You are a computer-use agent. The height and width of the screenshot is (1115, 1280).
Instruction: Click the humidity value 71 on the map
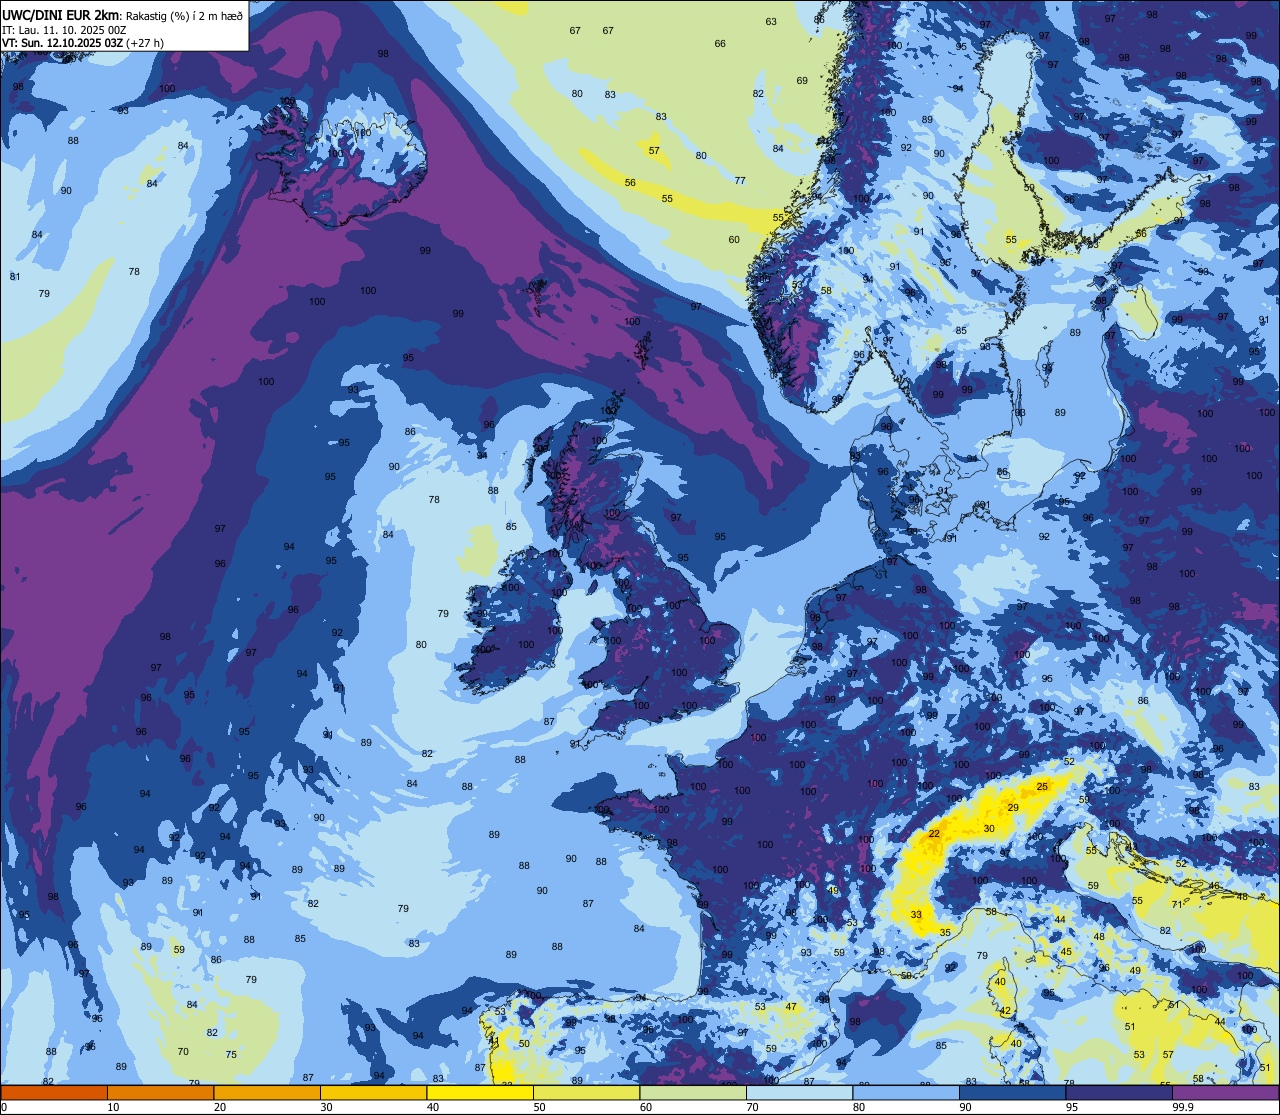(x=1177, y=905)
